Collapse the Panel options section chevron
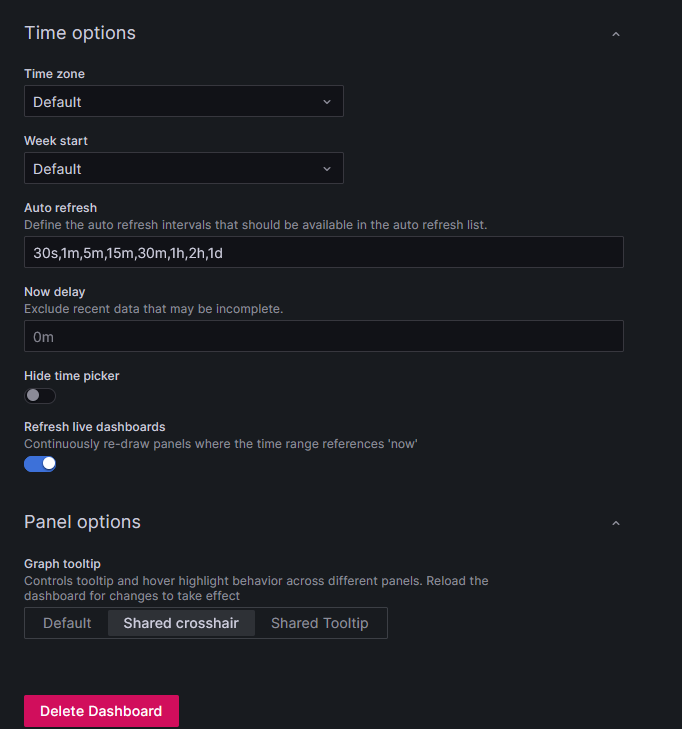 click(x=616, y=523)
